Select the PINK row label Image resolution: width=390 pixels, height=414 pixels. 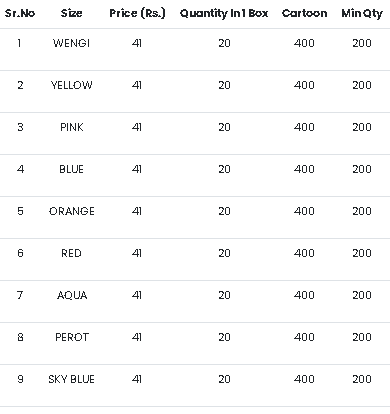click(x=71, y=127)
